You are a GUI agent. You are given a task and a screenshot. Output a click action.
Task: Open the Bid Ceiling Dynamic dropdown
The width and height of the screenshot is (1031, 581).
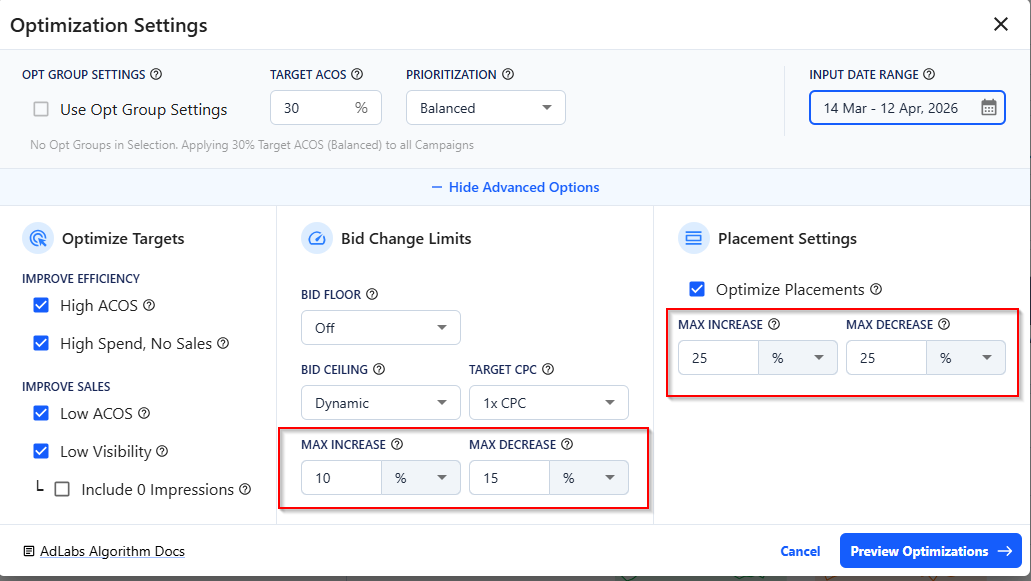(x=374, y=403)
